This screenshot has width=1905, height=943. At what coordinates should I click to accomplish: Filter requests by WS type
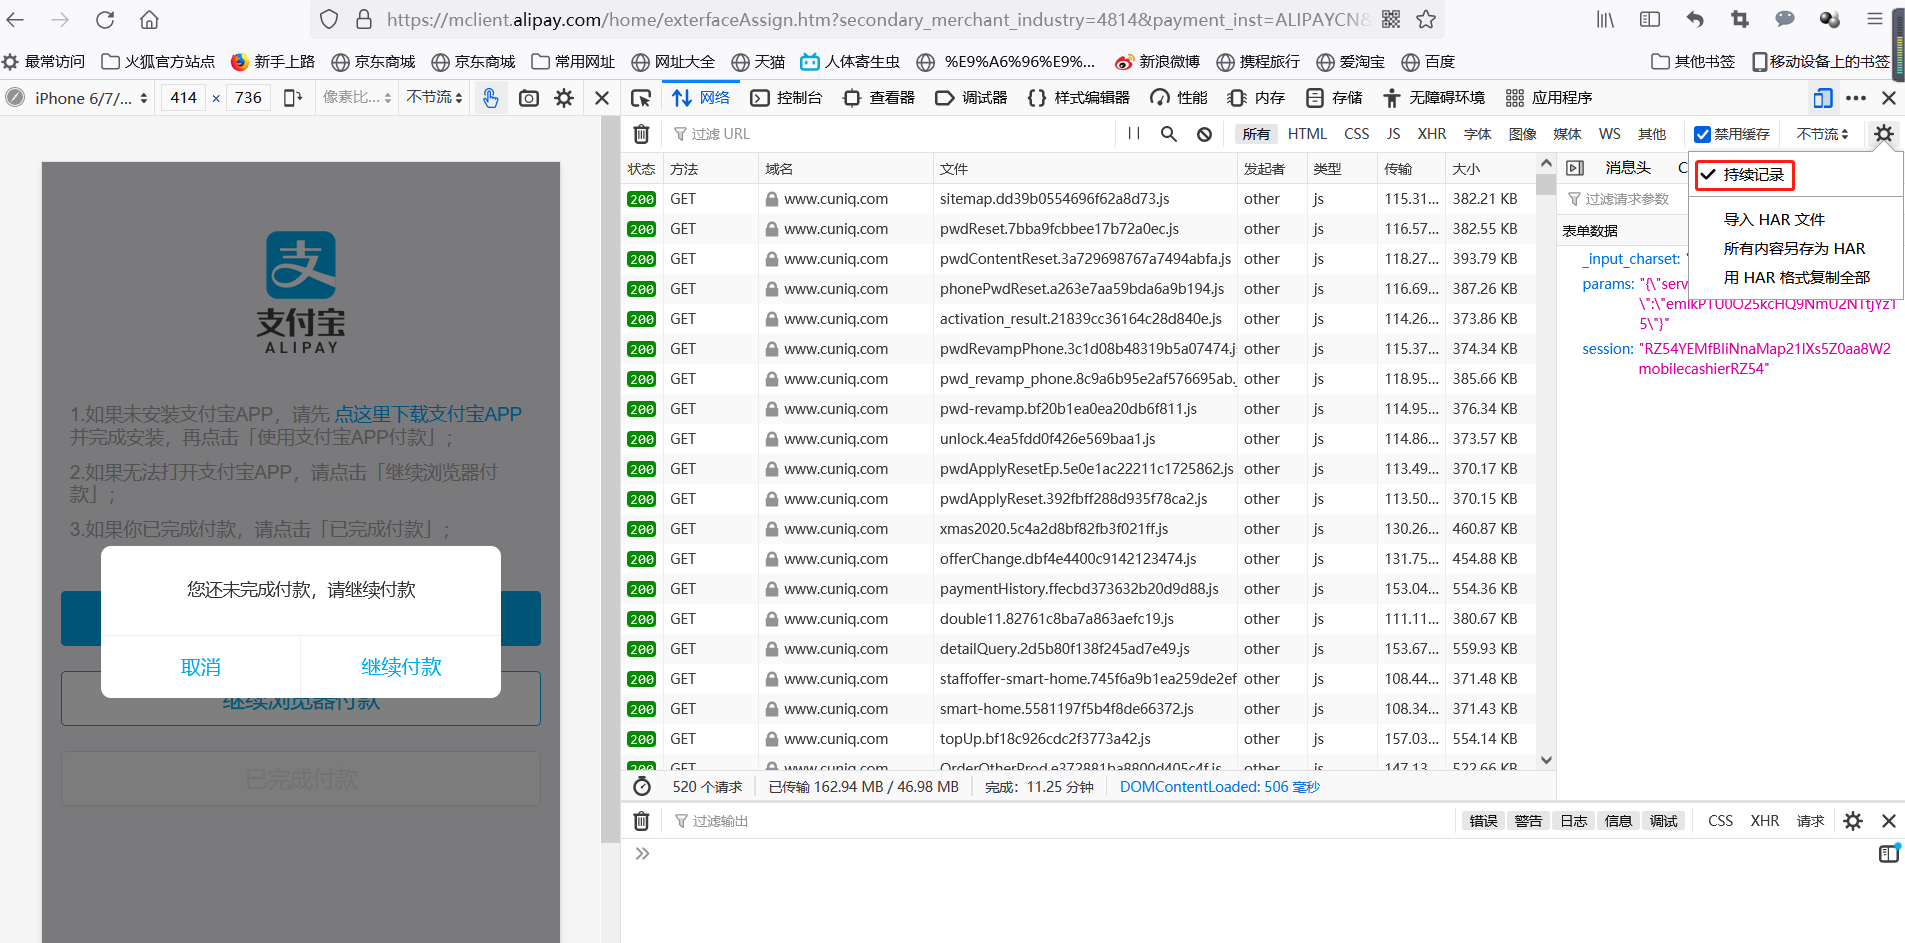1609,134
